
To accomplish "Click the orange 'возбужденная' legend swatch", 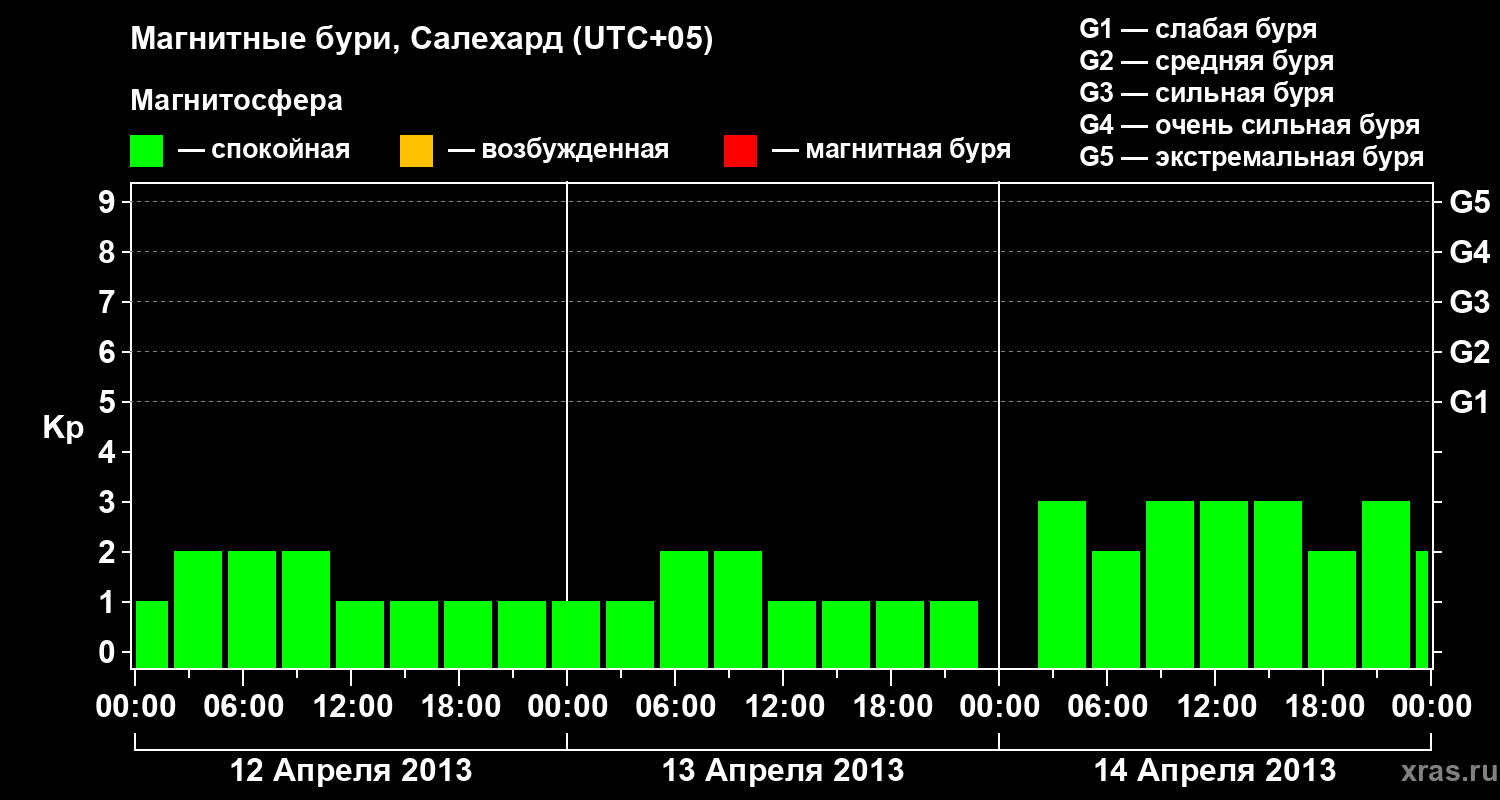I will click(416, 151).
